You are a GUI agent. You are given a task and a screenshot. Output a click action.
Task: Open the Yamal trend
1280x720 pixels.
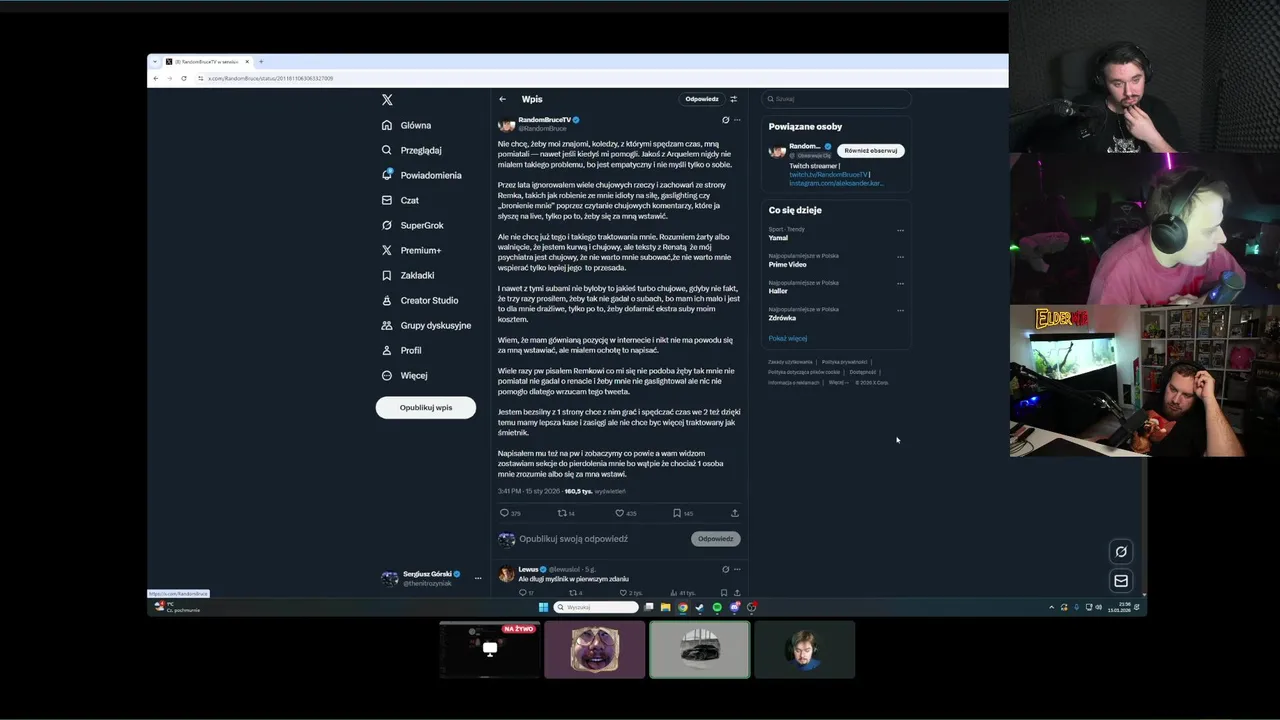pyautogui.click(x=778, y=238)
